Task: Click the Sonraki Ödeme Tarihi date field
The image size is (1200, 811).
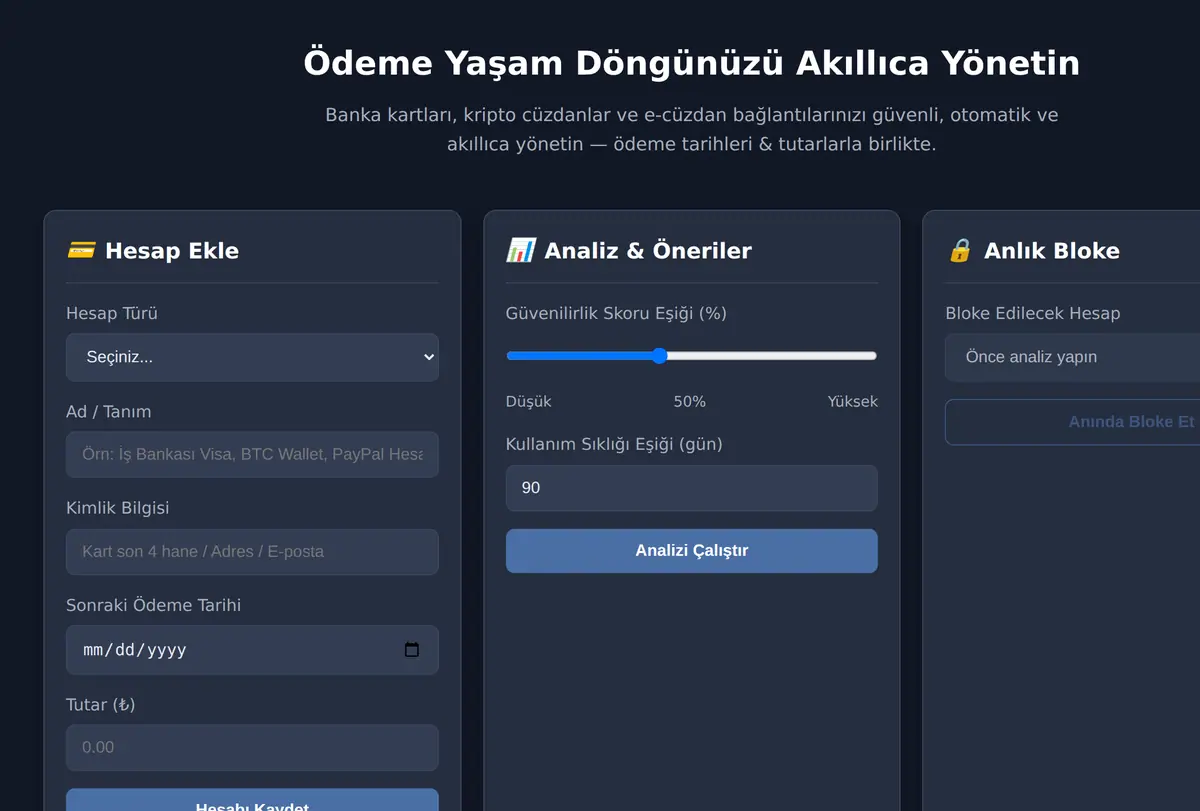Action: (x=252, y=650)
